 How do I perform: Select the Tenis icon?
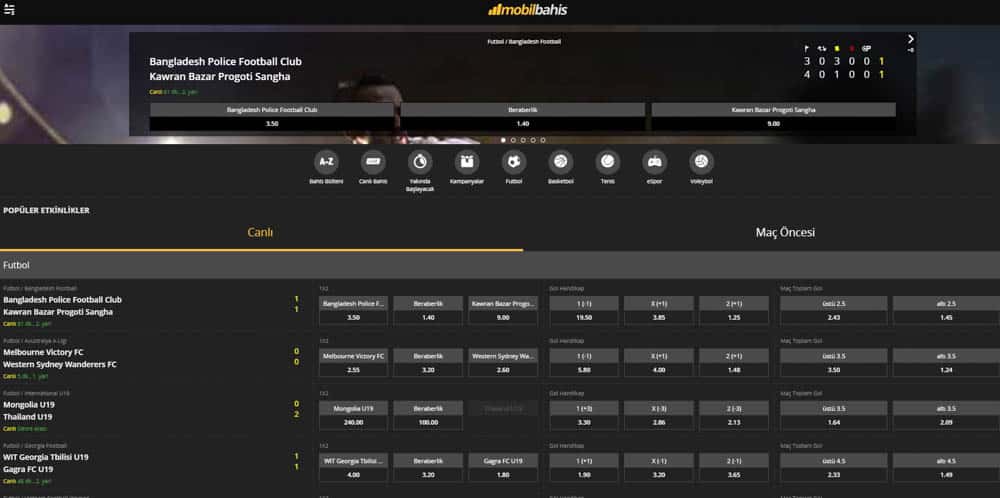click(x=608, y=162)
